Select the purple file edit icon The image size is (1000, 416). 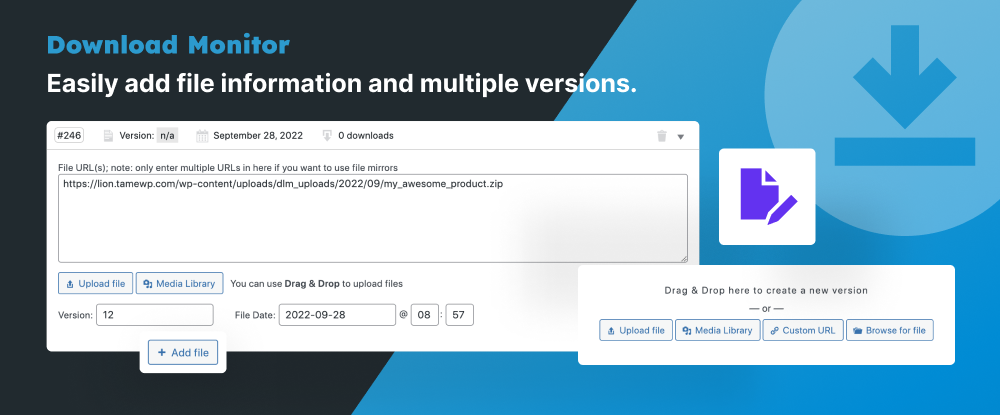coord(767,196)
